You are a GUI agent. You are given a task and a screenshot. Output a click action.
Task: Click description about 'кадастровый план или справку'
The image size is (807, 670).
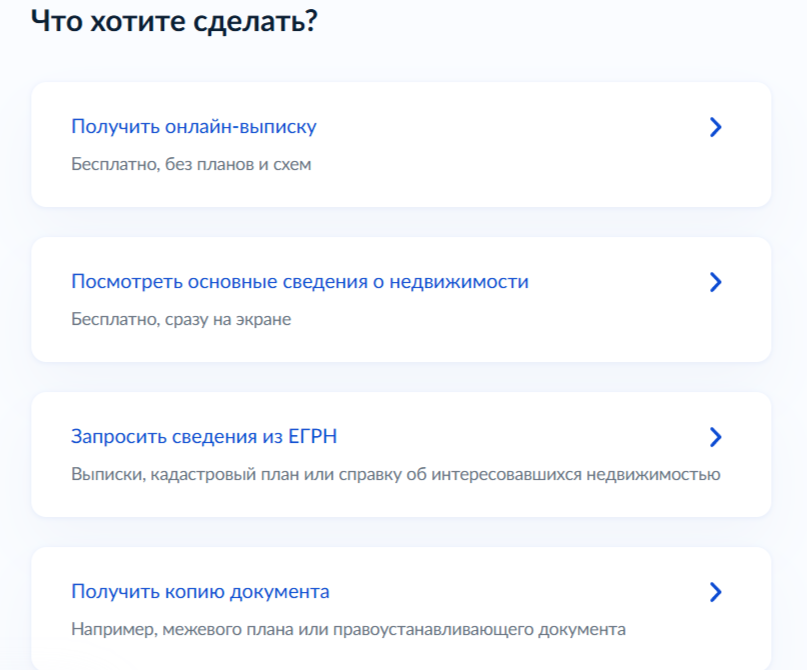[x=395, y=474]
